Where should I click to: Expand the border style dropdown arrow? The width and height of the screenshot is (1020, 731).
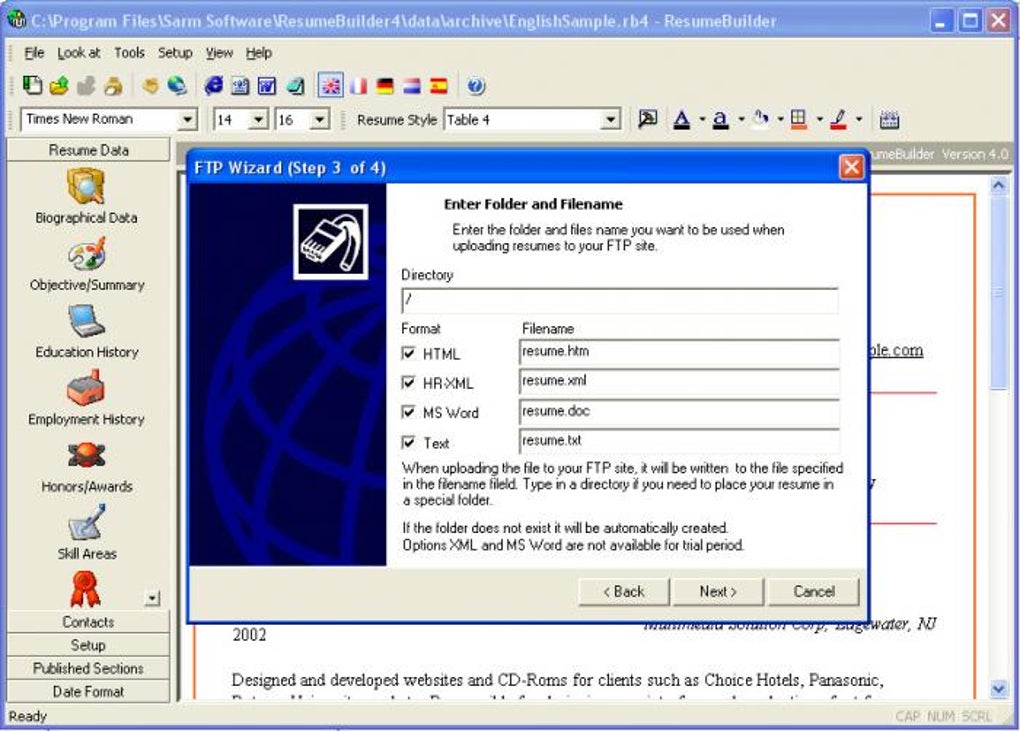pos(819,120)
